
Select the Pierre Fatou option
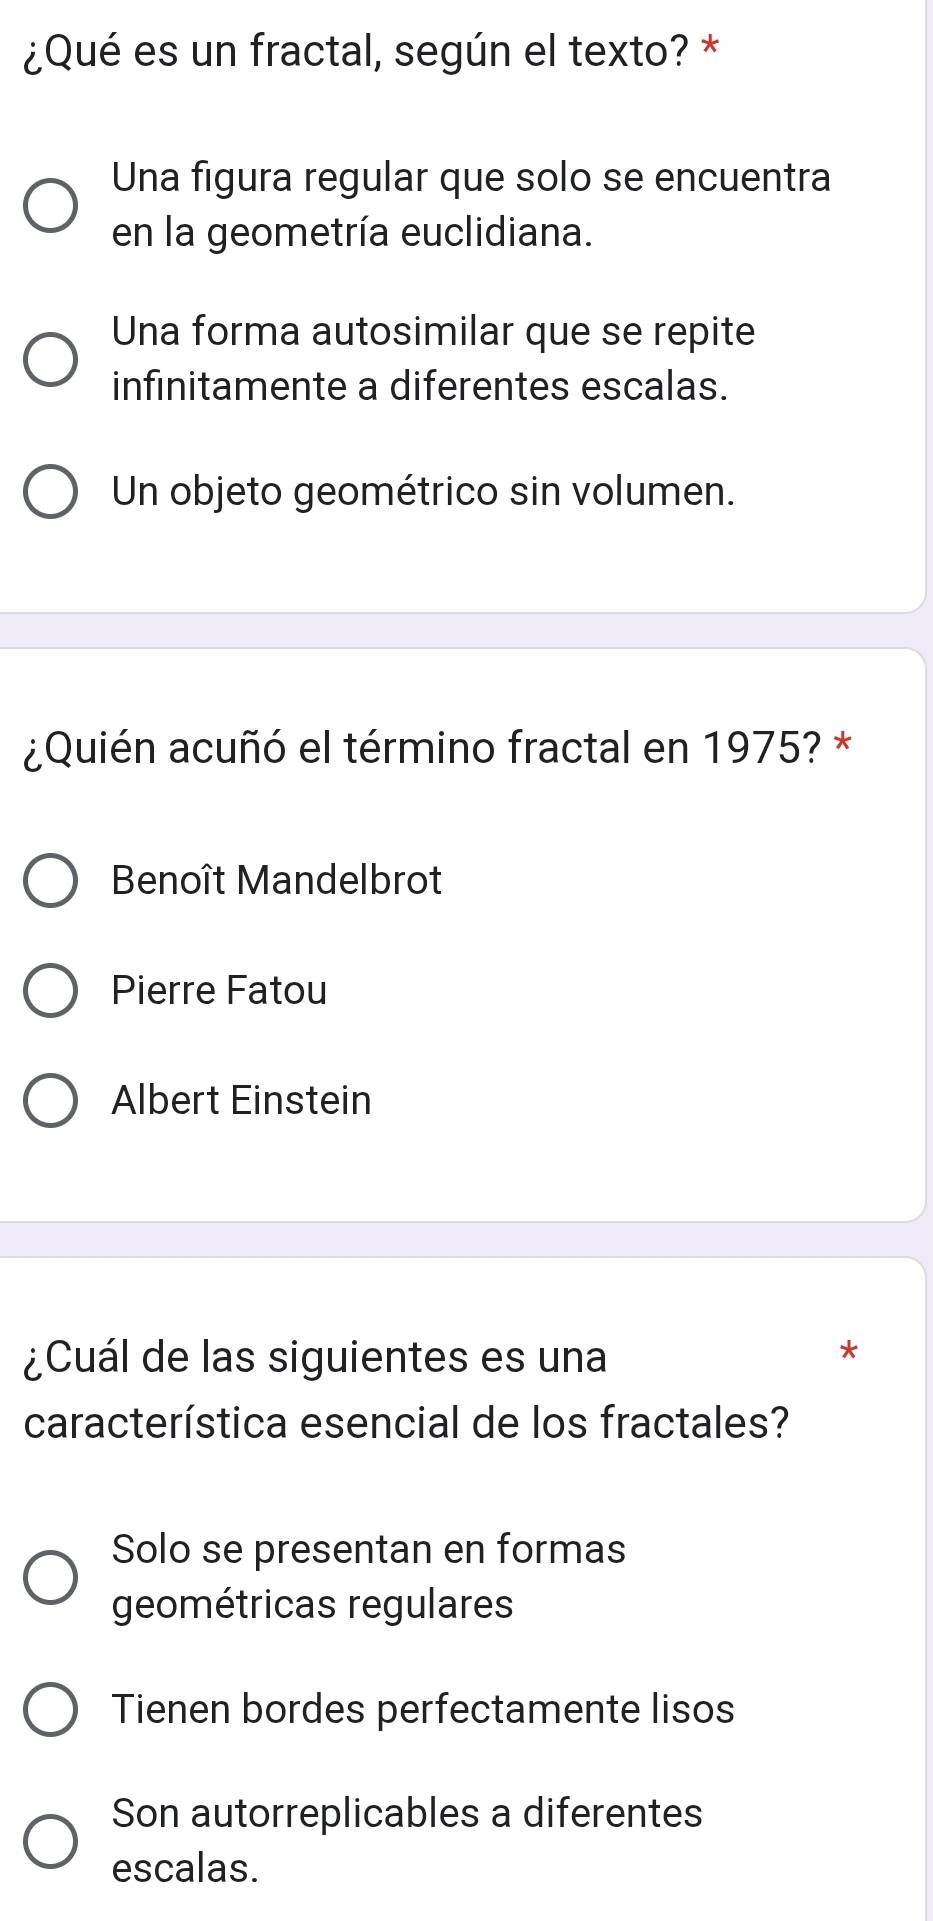[50, 991]
